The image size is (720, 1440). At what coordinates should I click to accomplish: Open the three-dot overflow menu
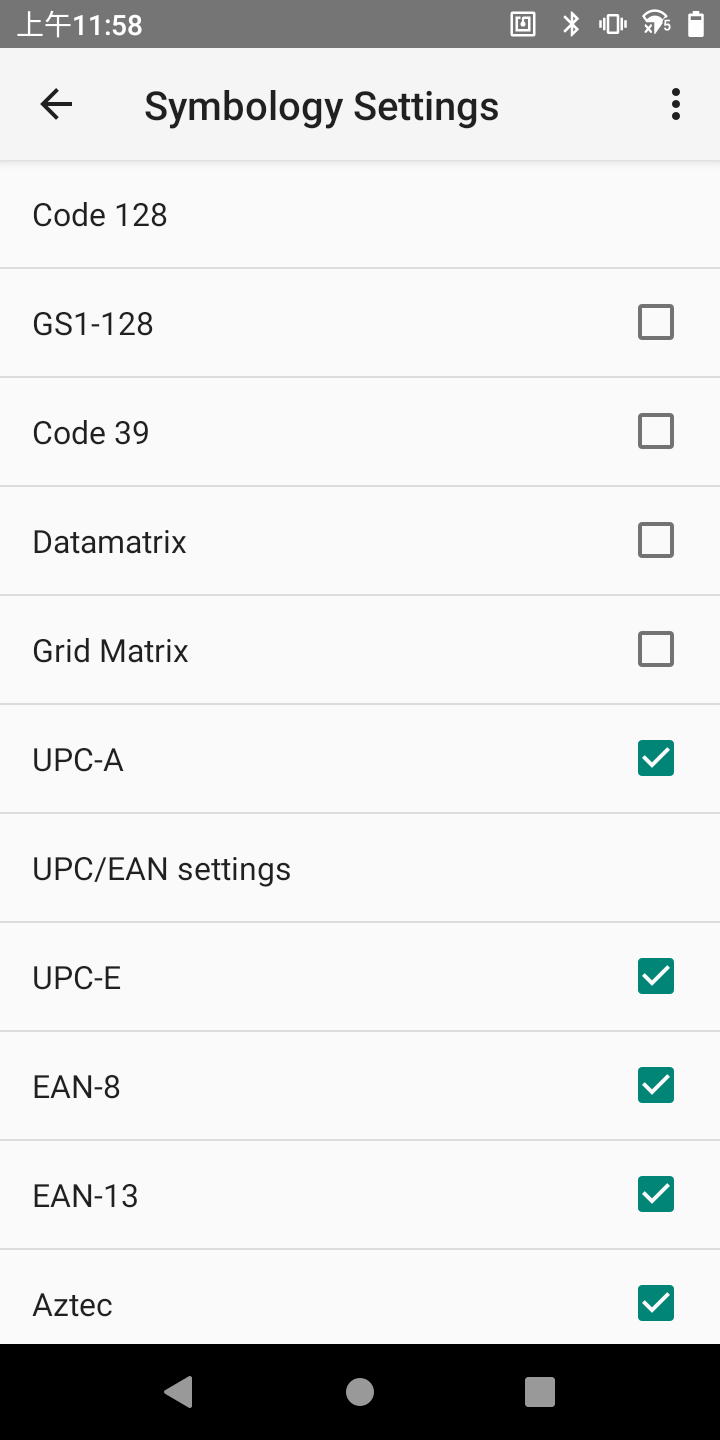click(676, 105)
